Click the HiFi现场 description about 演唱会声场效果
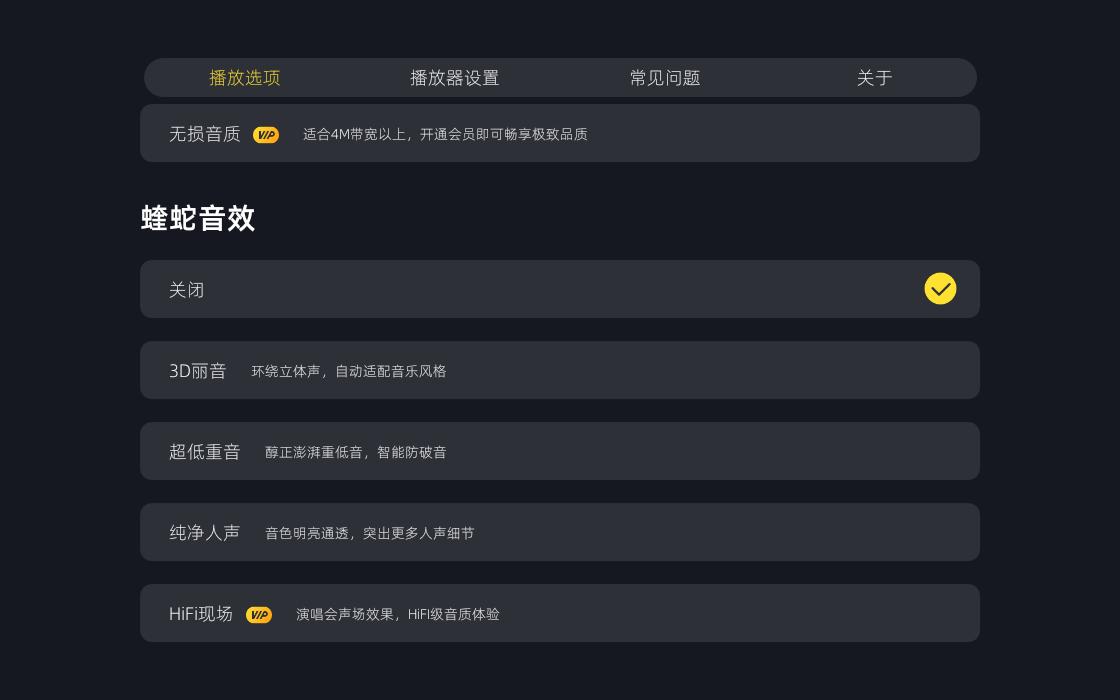 pyautogui.click(x=397, y=614)
